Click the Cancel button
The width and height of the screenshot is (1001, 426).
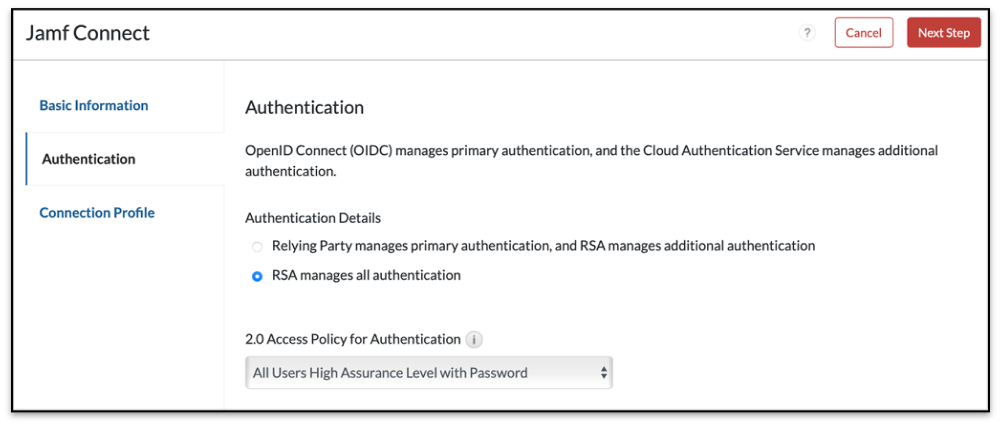pos(863,33)
